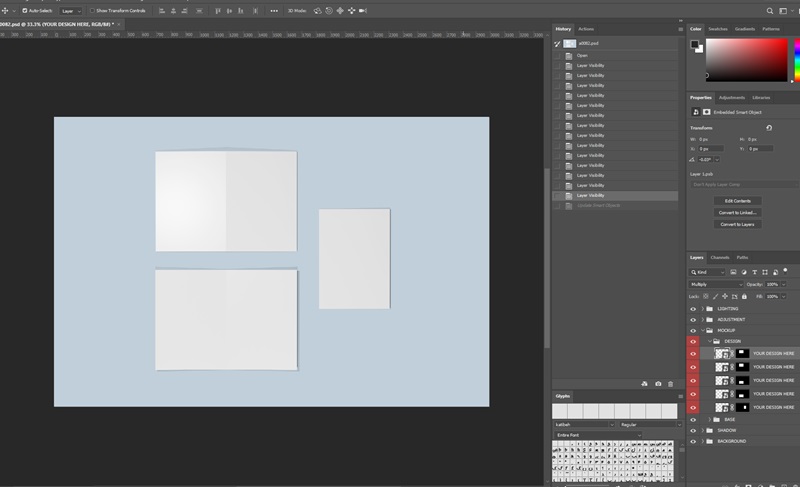Click the type layer filter icon

tap(753, 272)
